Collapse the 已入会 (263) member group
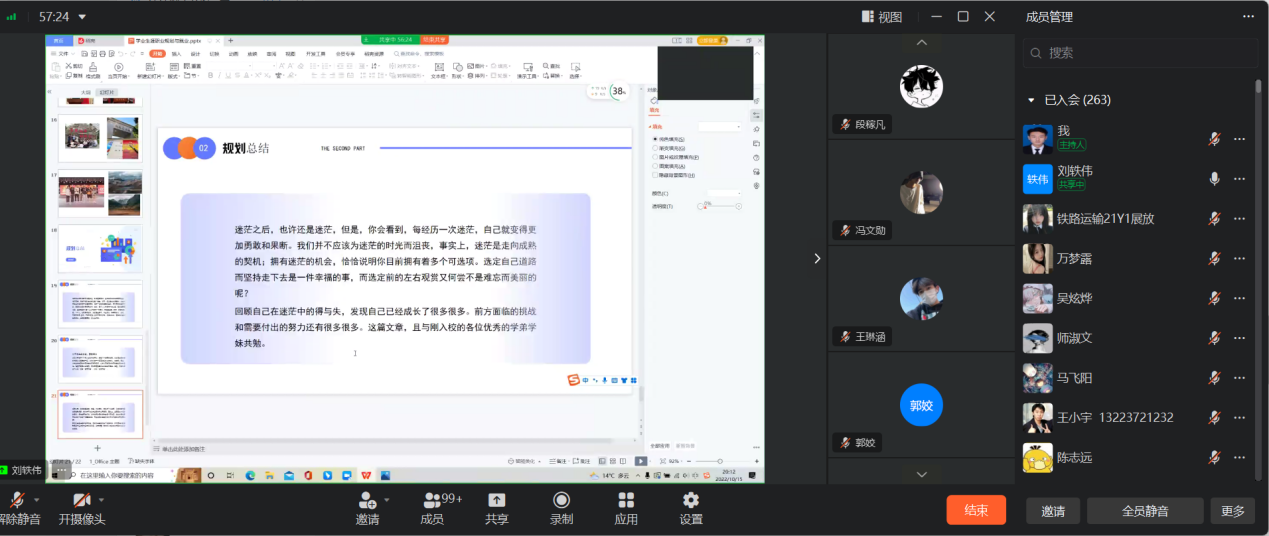This screenshot has width=1269, height=536. [1031, 100]
